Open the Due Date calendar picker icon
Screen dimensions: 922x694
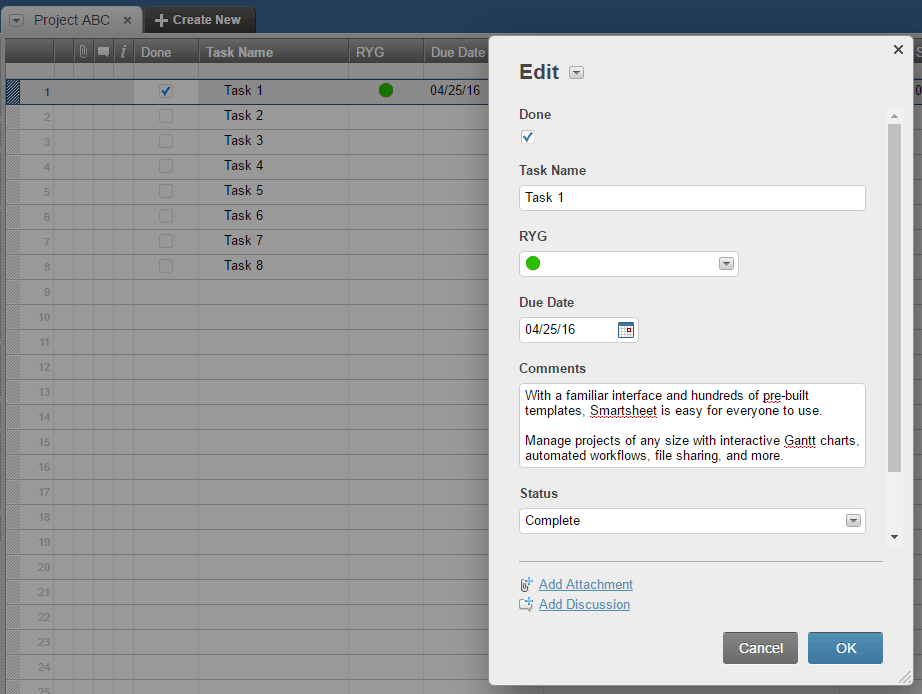click(x=626, y=330)
